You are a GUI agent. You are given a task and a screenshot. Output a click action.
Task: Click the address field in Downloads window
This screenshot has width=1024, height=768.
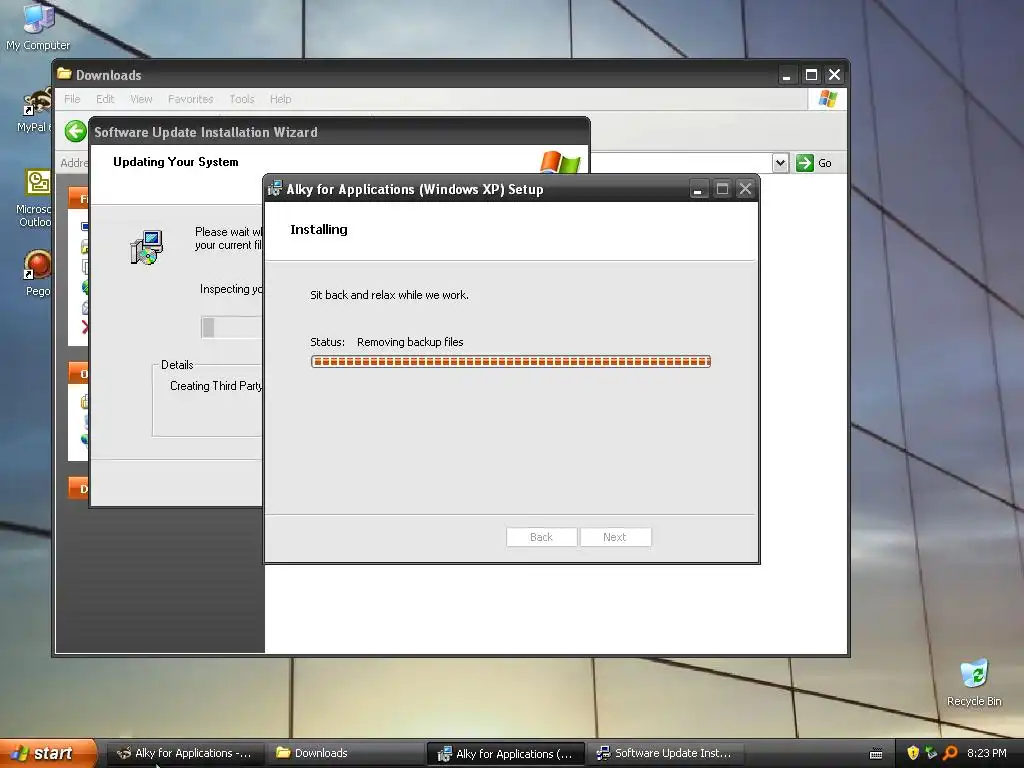[x=680, y=163]
